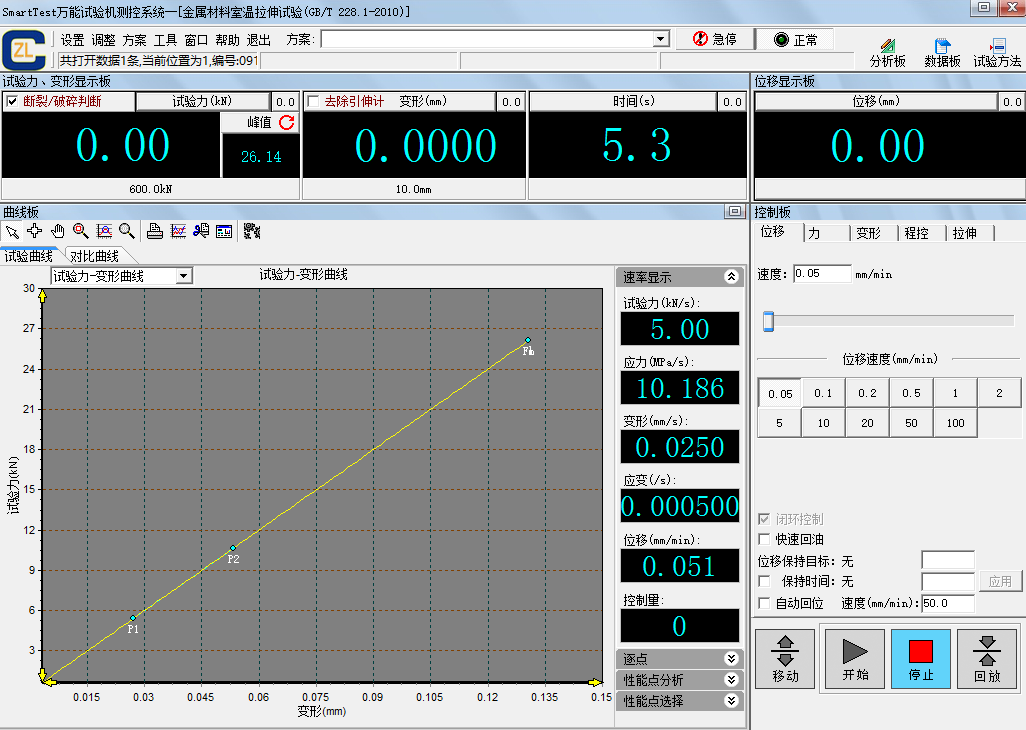Expand the 性能点分析 section
Screen dimensions: 1026x730
[x=732, y=680]
